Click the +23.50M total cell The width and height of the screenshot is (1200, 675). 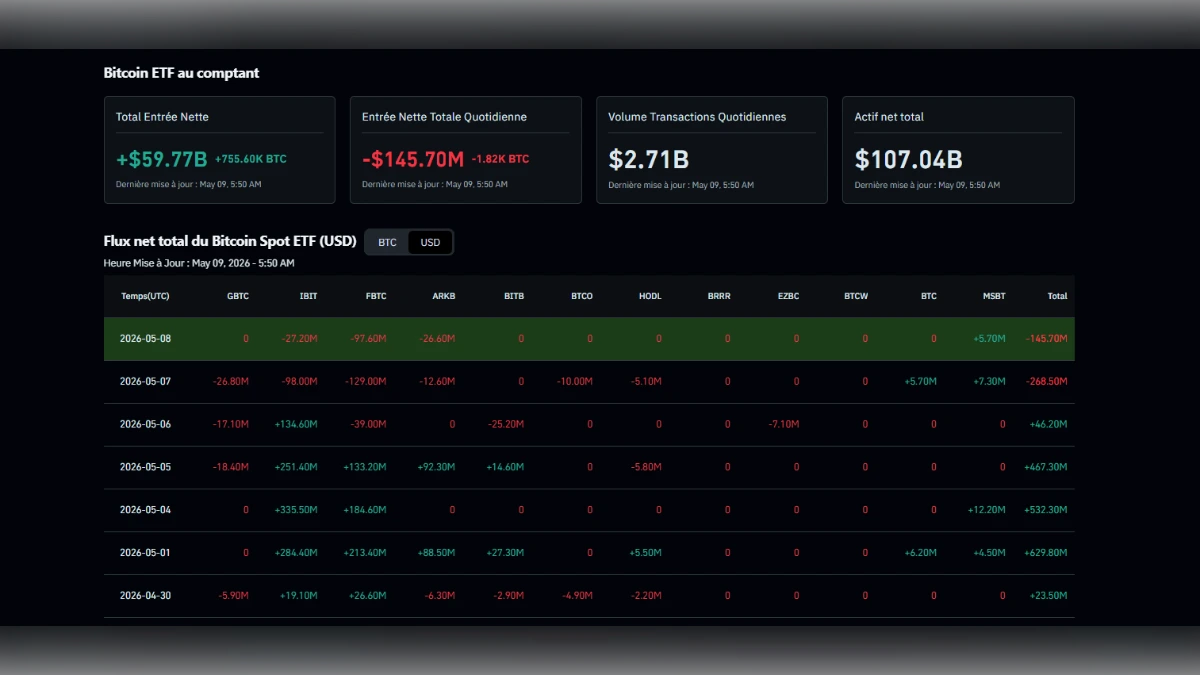(x=1048, y=596)
